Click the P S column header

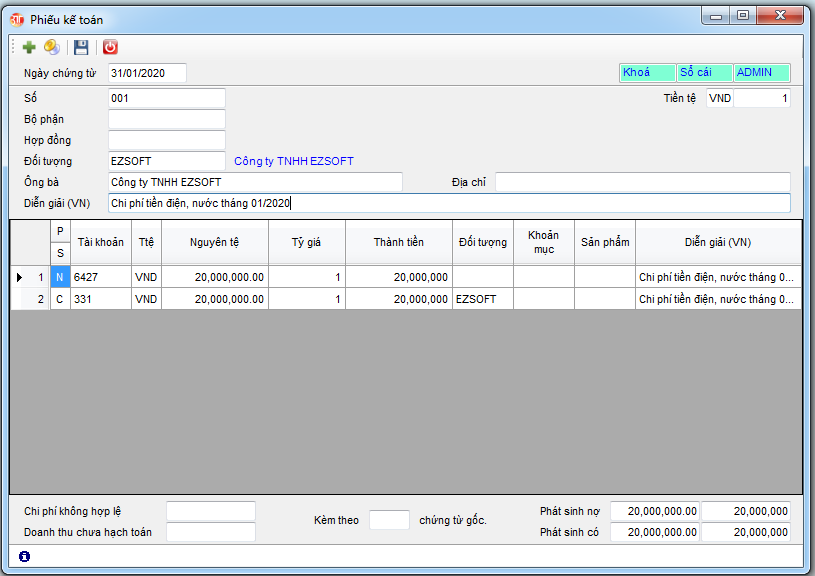60,242
